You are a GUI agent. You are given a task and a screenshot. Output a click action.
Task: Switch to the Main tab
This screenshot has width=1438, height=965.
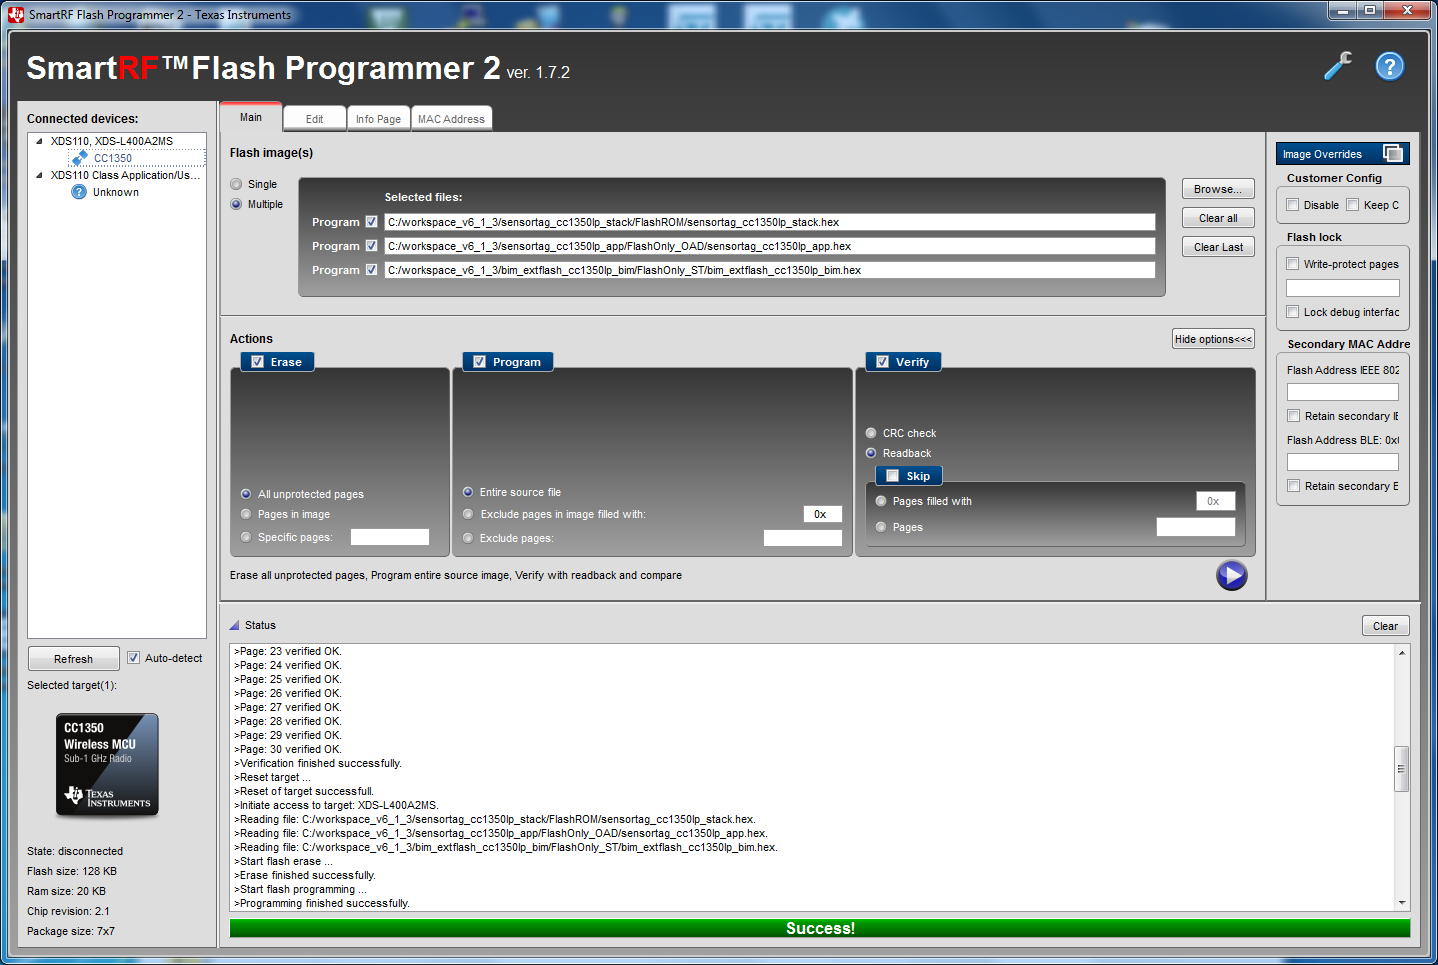[x=251, y=117]
